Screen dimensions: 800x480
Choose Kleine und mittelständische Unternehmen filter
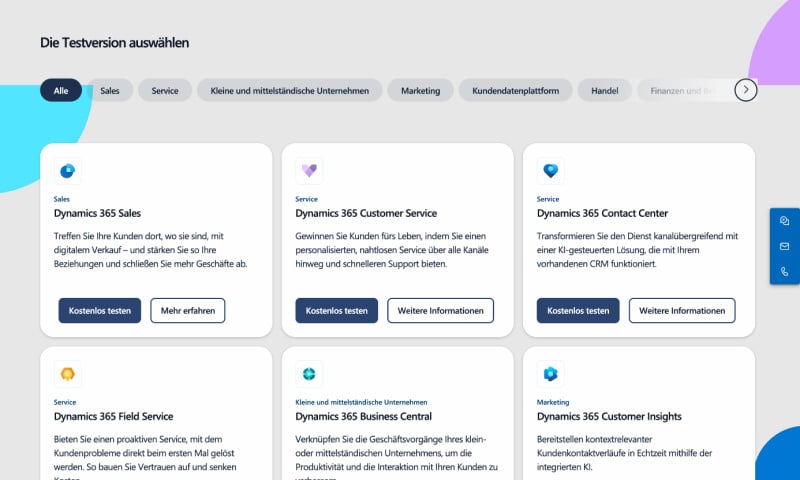[290, 90]
